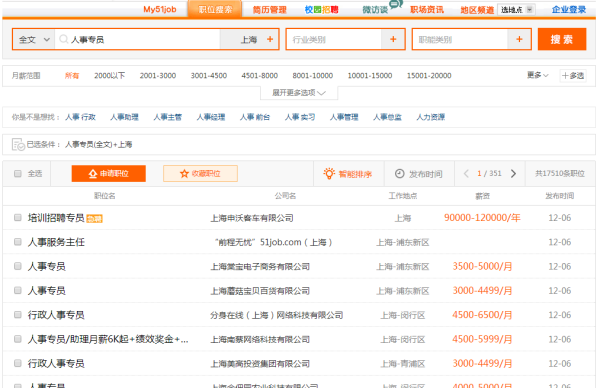Click the plus icon next to 上海
This screenshot has height=388, width=600.
pos(270,39)
